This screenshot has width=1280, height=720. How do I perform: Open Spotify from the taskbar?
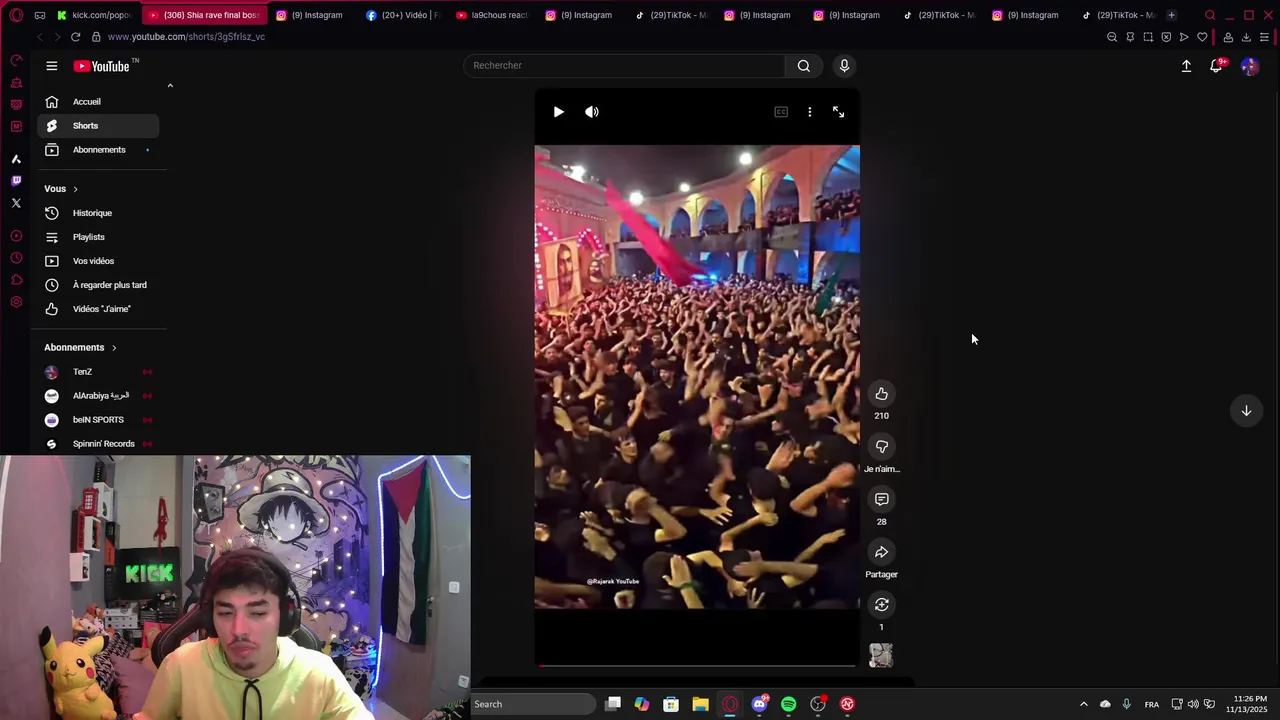[789, 704]
